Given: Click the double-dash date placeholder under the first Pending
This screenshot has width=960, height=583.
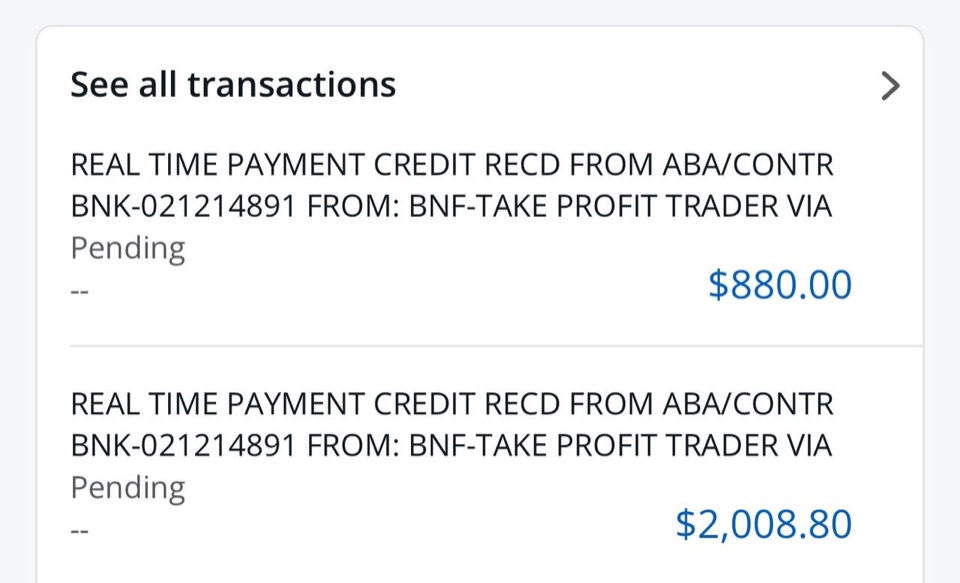Looking at the screenshot, I should pyautogui.click(x=80, y=292).
